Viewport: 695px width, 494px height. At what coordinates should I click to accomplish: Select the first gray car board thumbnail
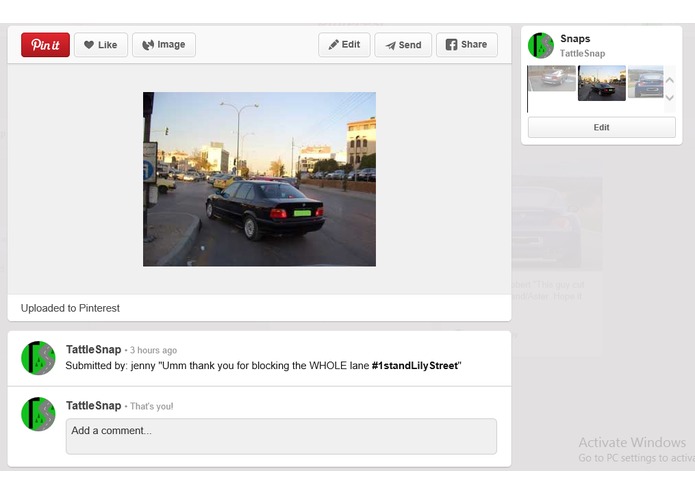552,78
